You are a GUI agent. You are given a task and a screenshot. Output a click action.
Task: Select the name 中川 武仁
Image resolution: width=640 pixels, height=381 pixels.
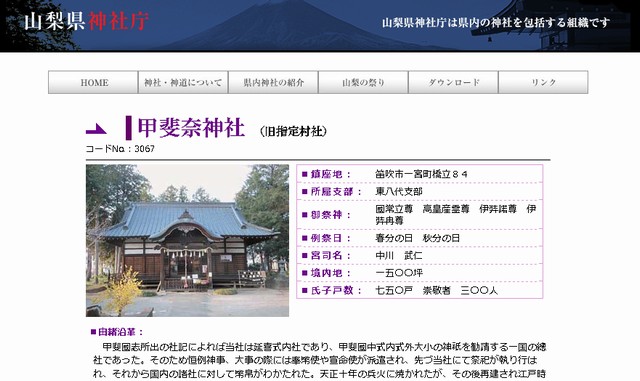pyautogui.click(x=399, y=256)
